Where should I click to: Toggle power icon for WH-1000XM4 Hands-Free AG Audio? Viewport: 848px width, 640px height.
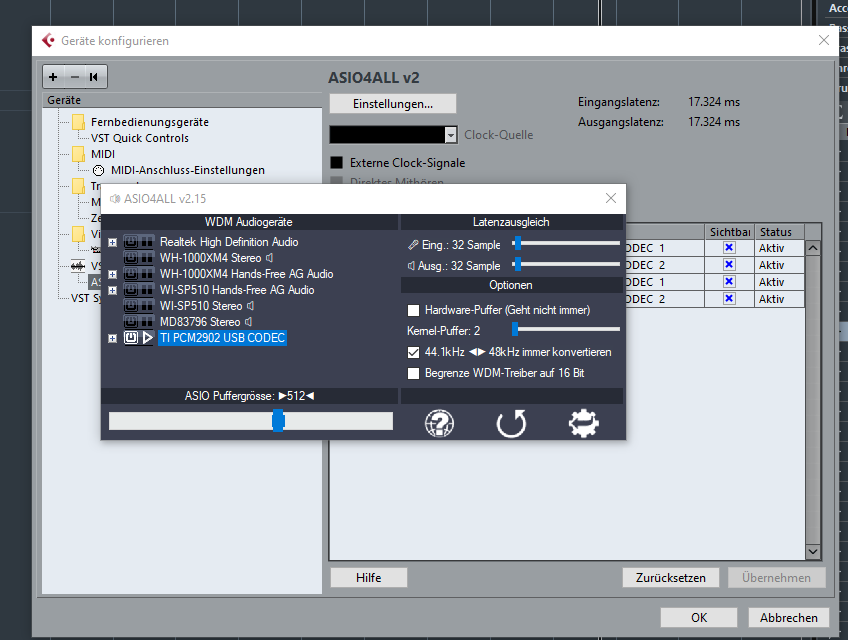pyautogui.click(x=131, y=274)
